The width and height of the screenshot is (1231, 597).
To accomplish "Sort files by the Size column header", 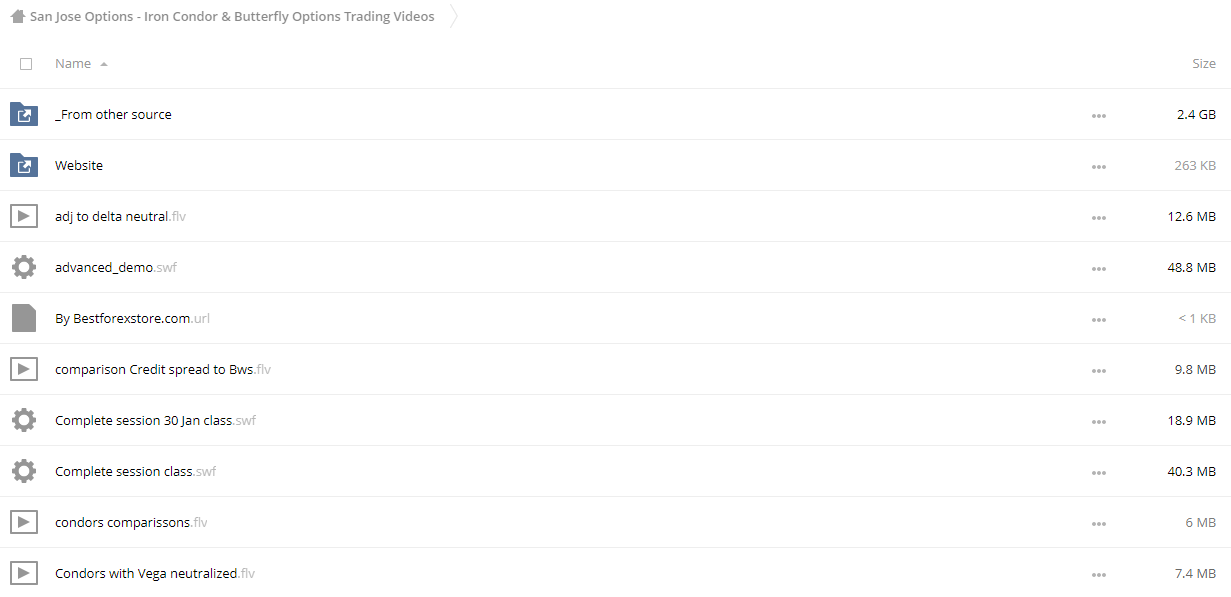I will tap(1204, 63).
